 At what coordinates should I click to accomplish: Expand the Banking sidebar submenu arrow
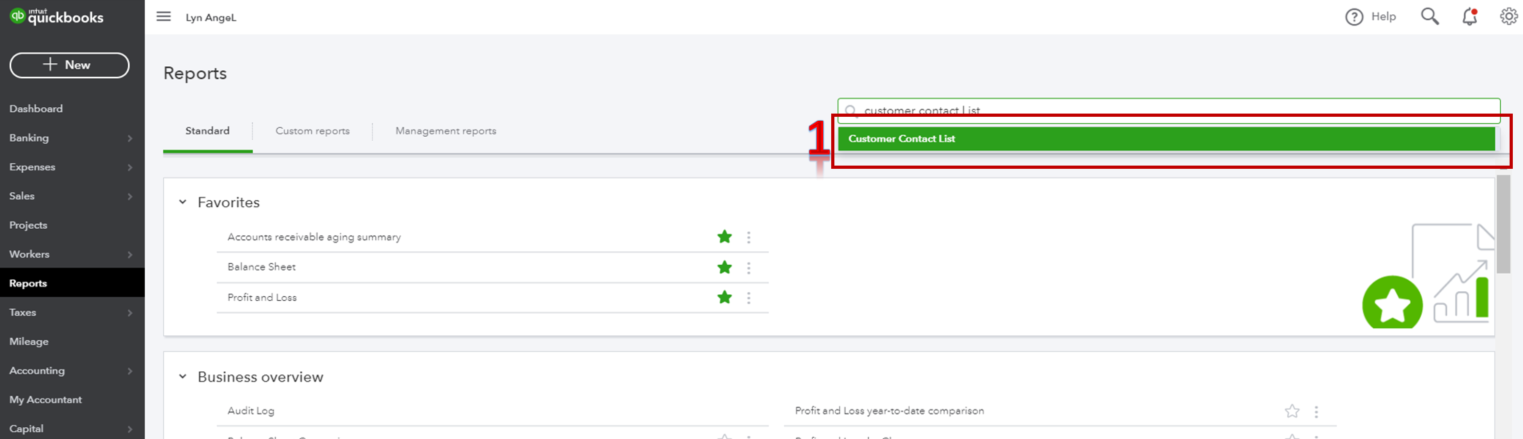coord(130,138)
